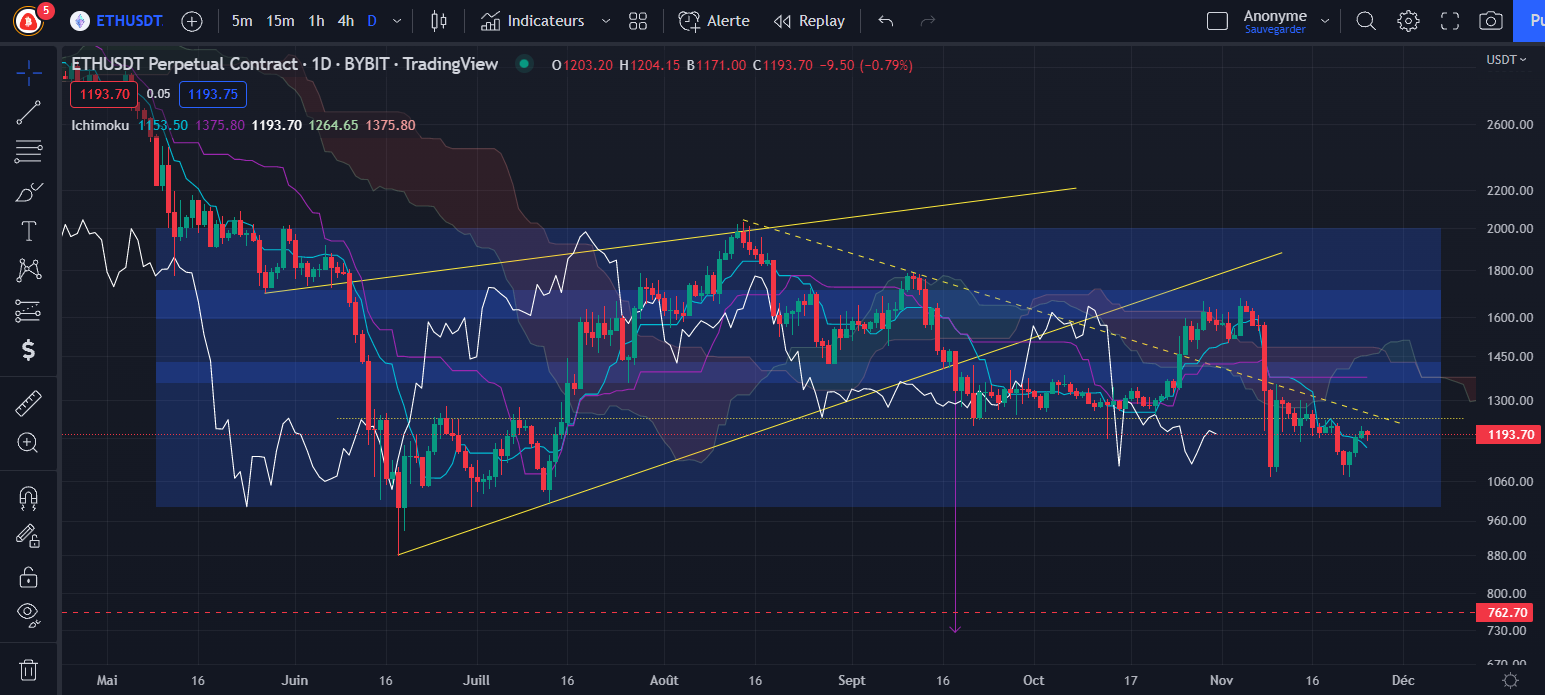
Task: Open the chart style candles dropdown
Action: click(x=438, y=20)
